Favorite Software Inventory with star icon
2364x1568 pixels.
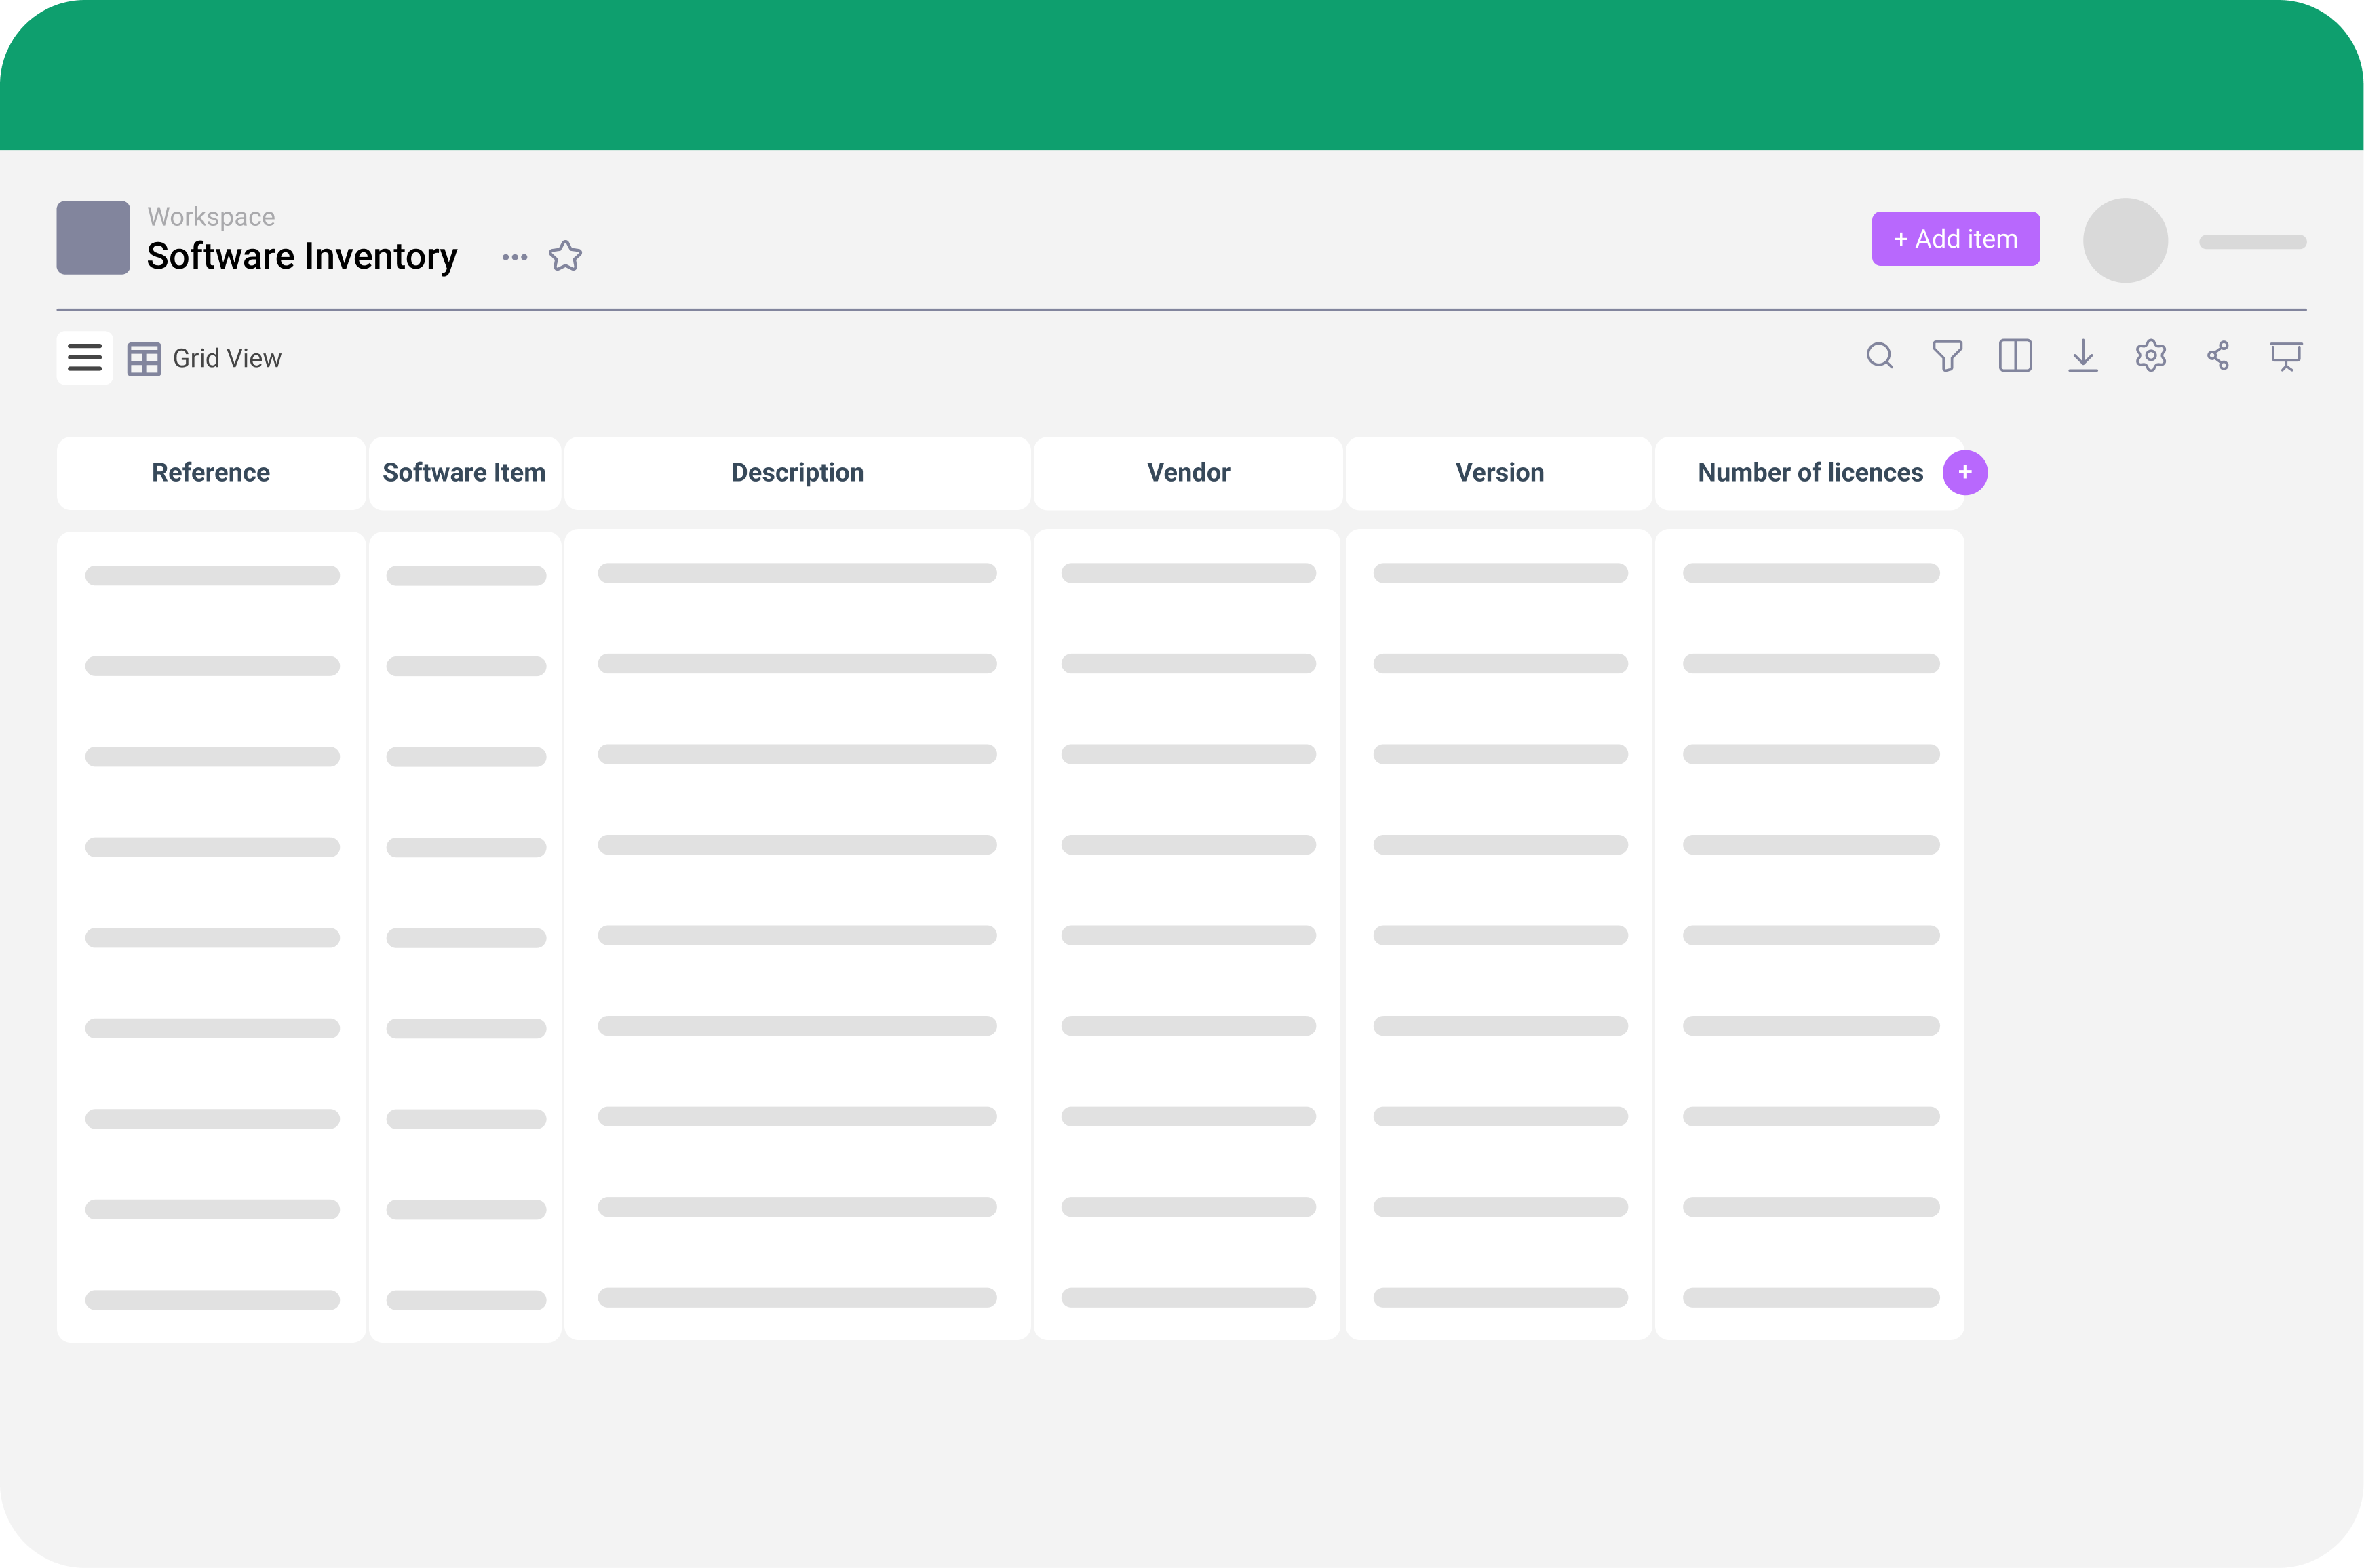(565, 257)
